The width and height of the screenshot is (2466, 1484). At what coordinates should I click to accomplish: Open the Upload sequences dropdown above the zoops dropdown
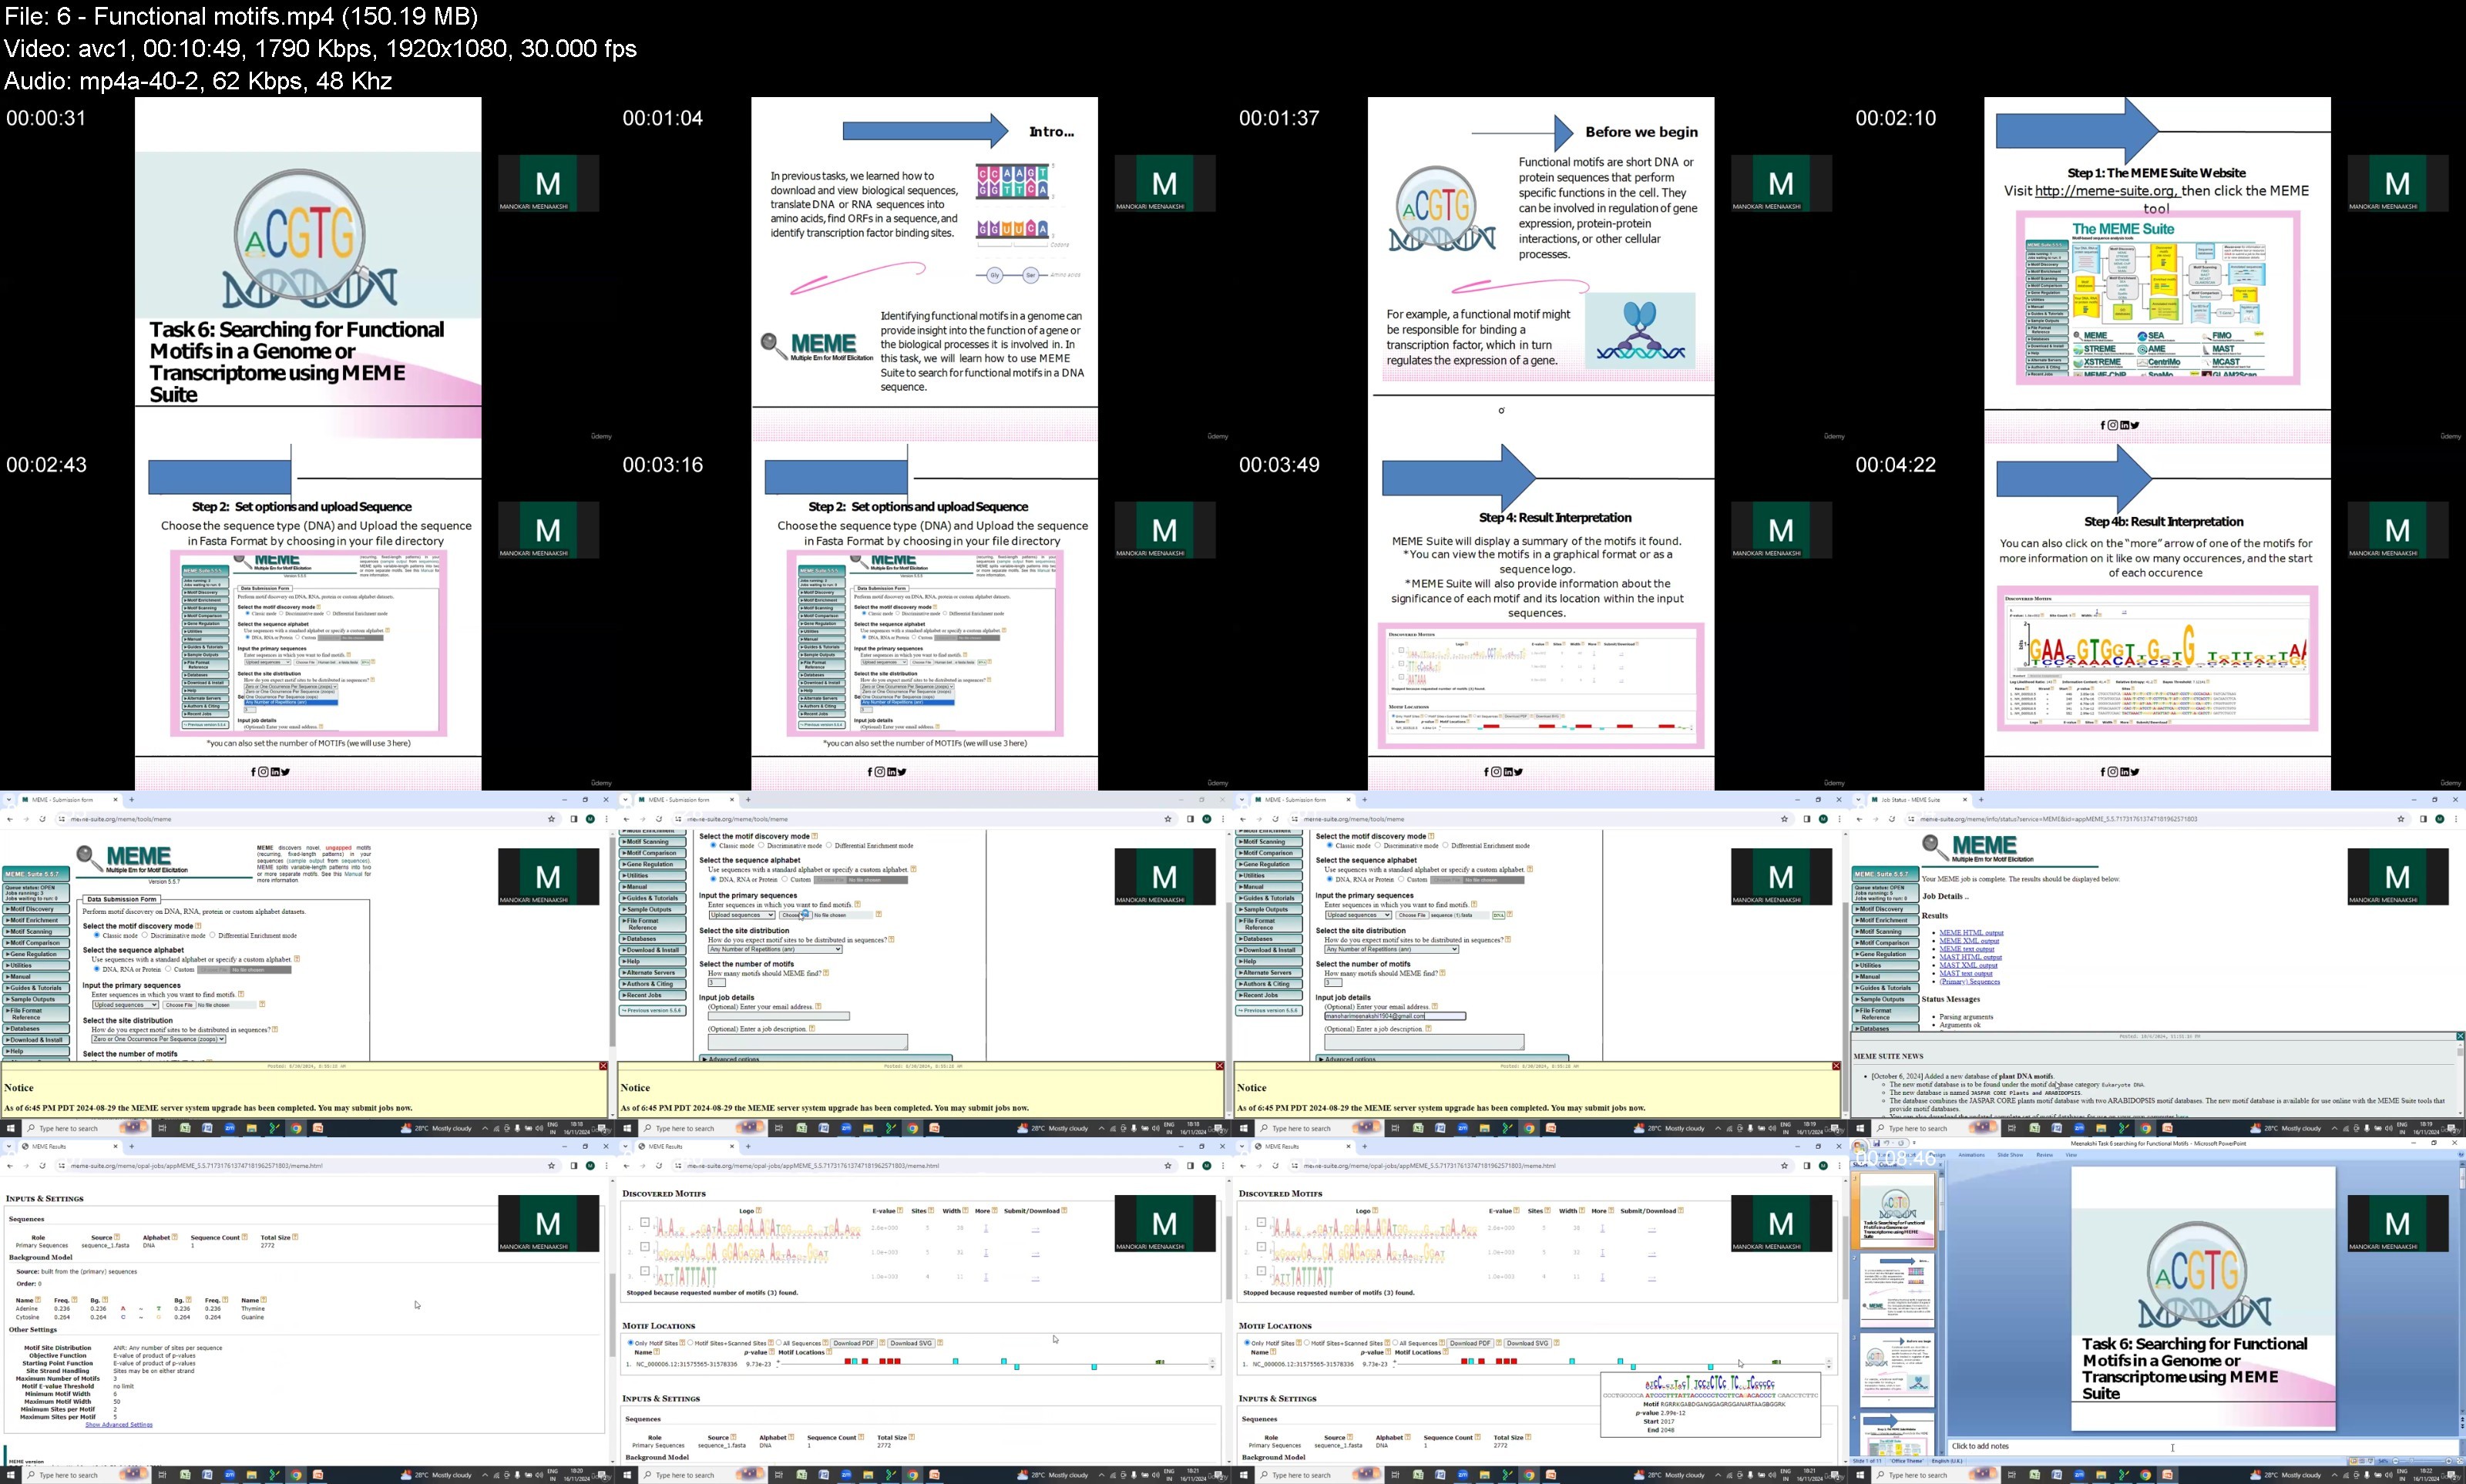[125, 1005]
